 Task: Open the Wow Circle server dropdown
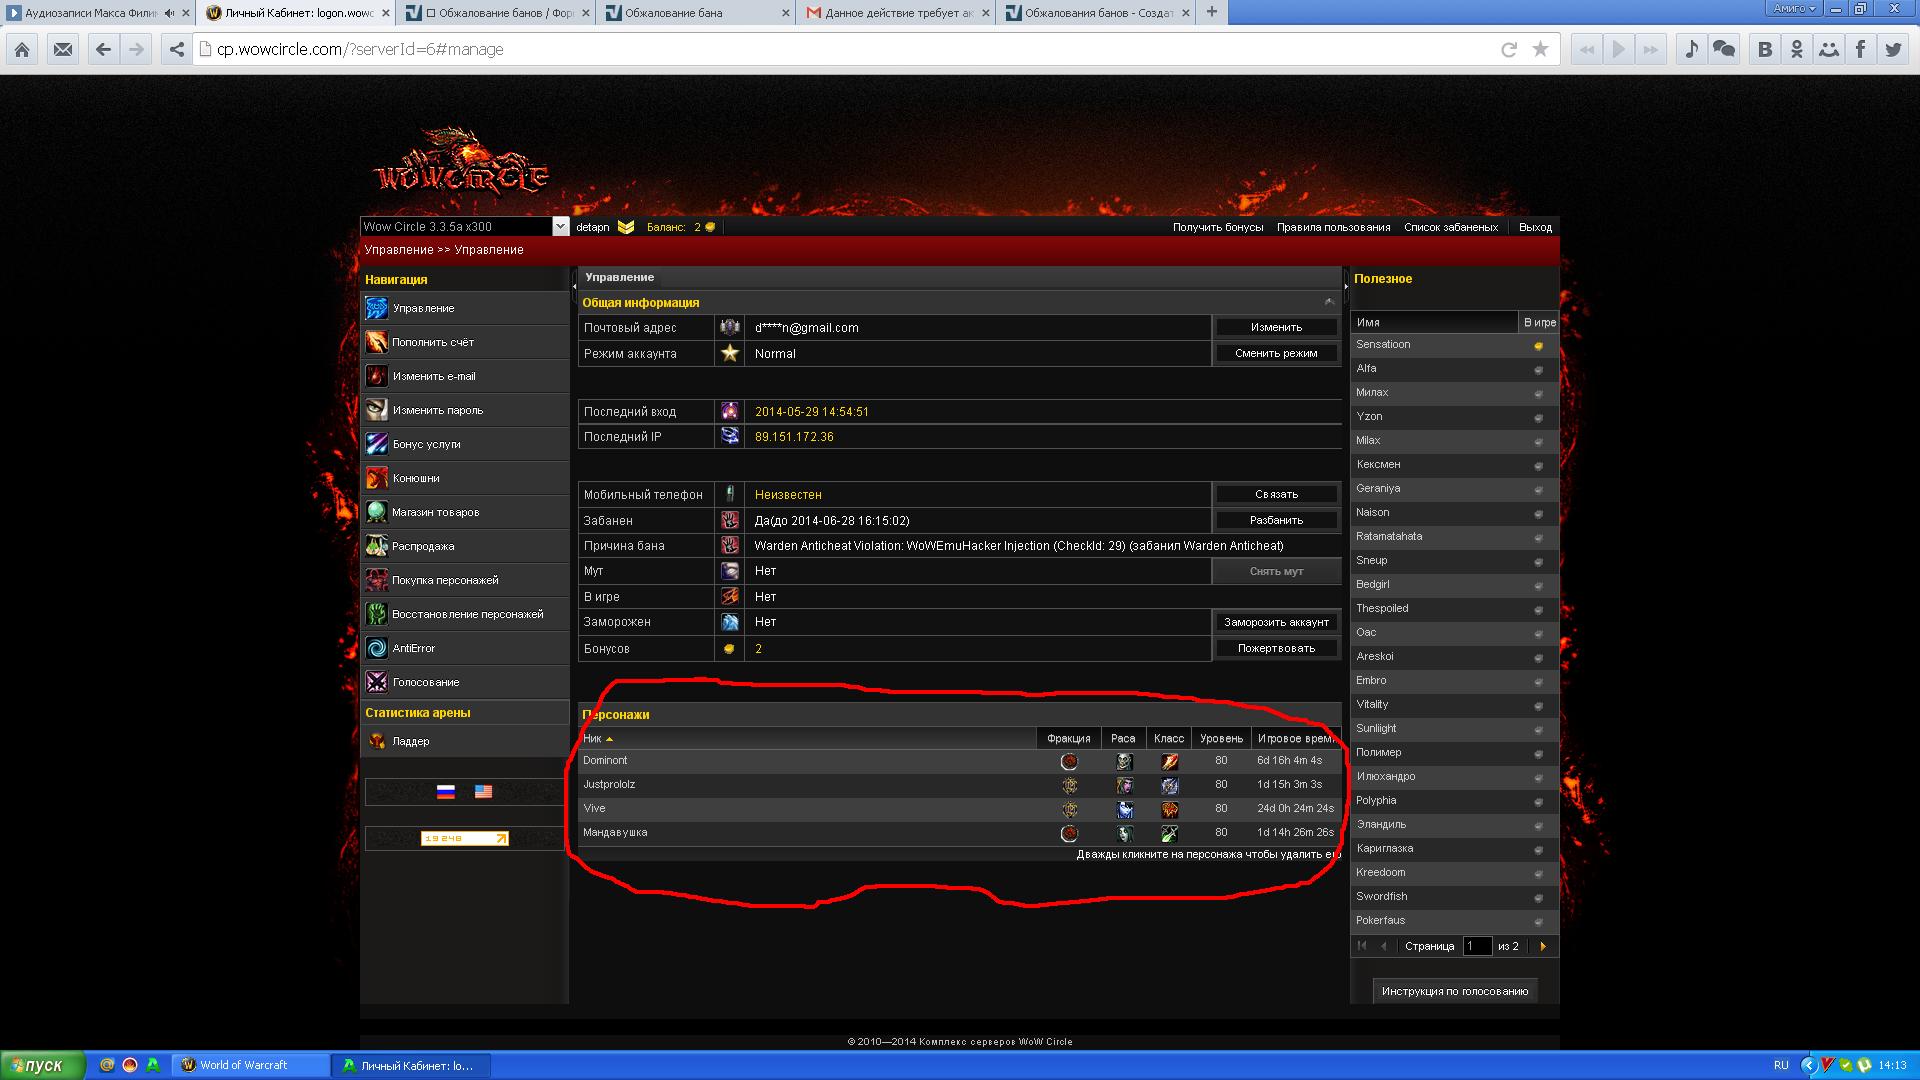560,227
